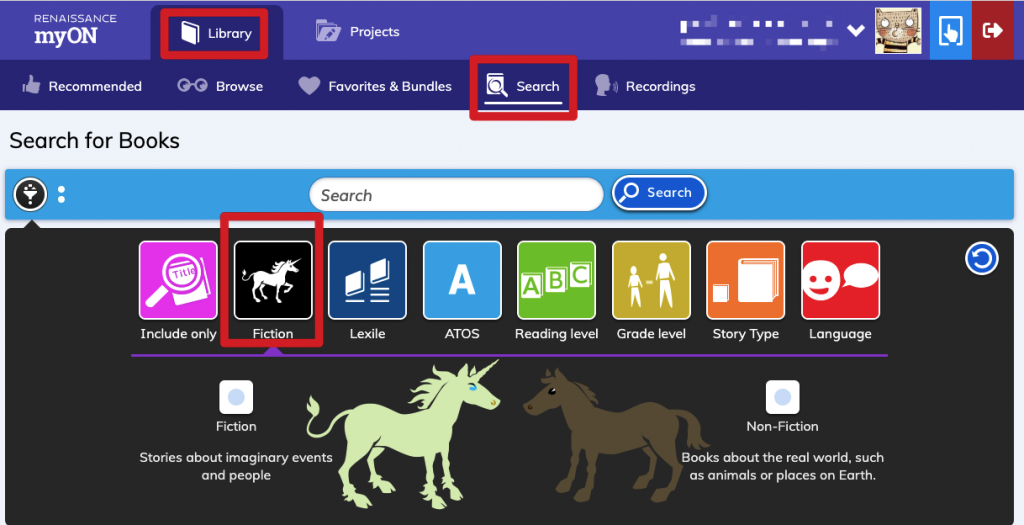Open the Lexile filter tile
1024x525 pixels.
(x=367, y=280)
